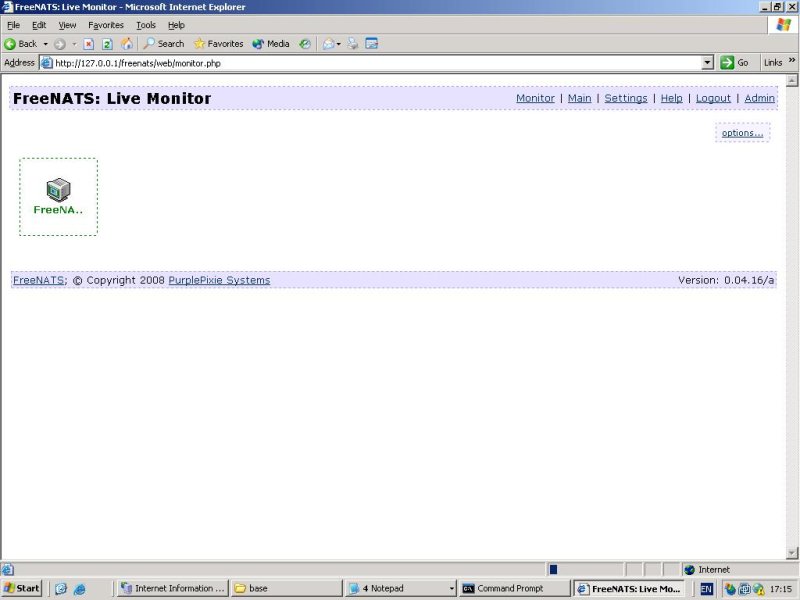Screen dimensions: 800x600
Task: Click the Show Desktop quick launch icon
Action: (61, 589)
